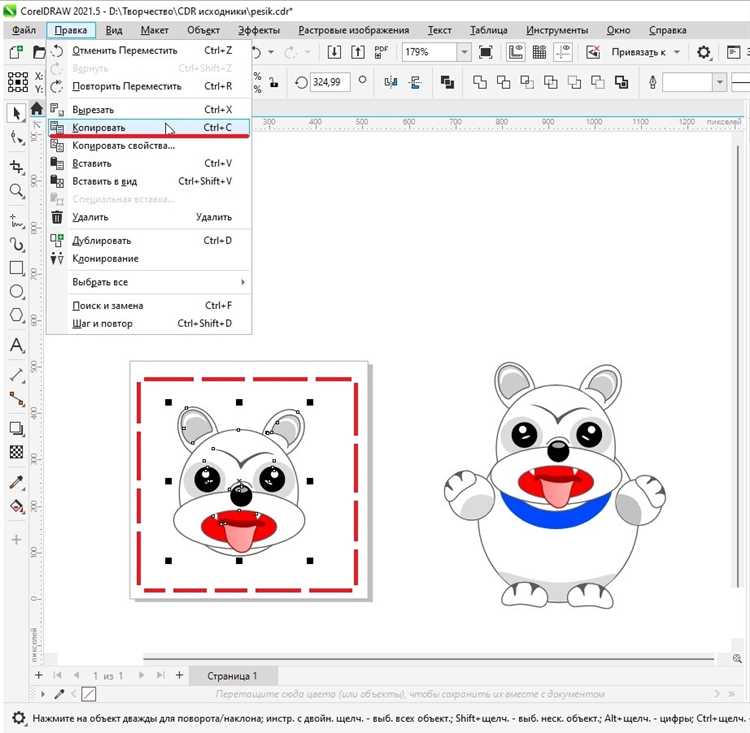This screenshot has height=733, width=750.
Task: Click the Publish to PDF icon
Action: coord(382,52)
